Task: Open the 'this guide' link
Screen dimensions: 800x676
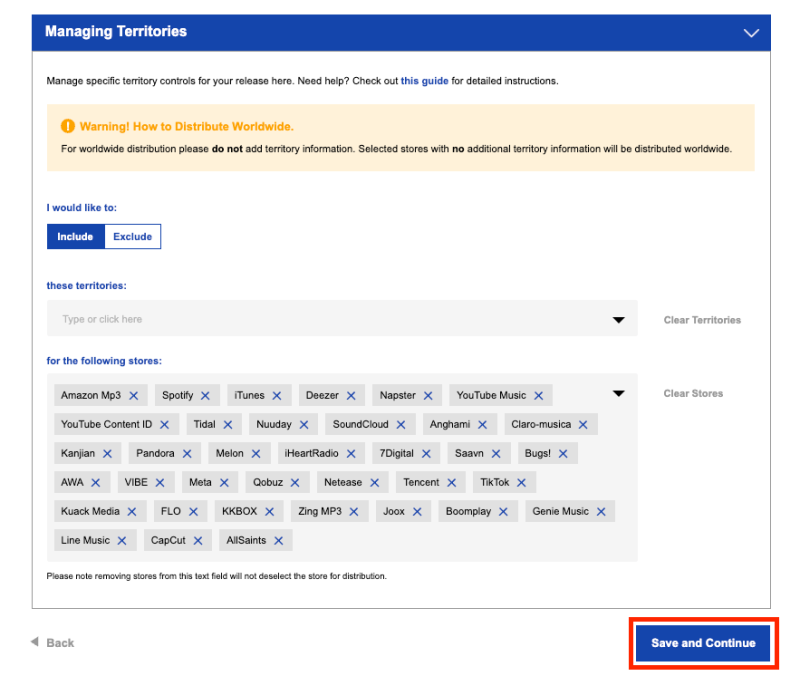Action: coord(424,81)
